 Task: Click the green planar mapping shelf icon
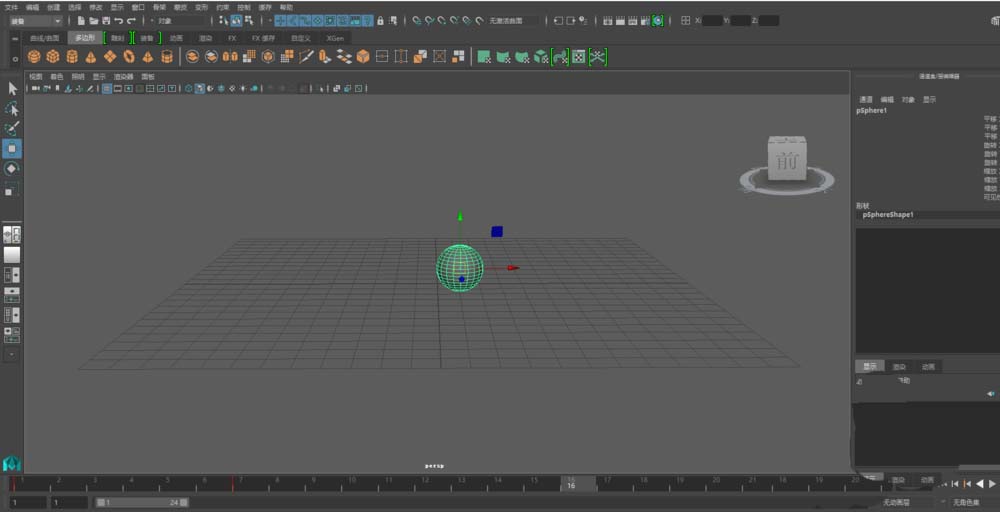coord(484,57)
